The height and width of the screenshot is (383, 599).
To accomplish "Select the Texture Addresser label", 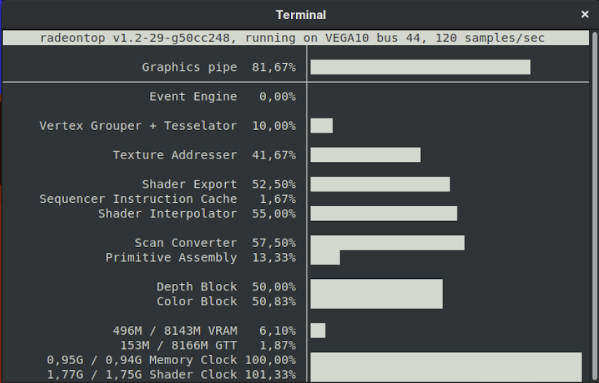I will 175,155.
